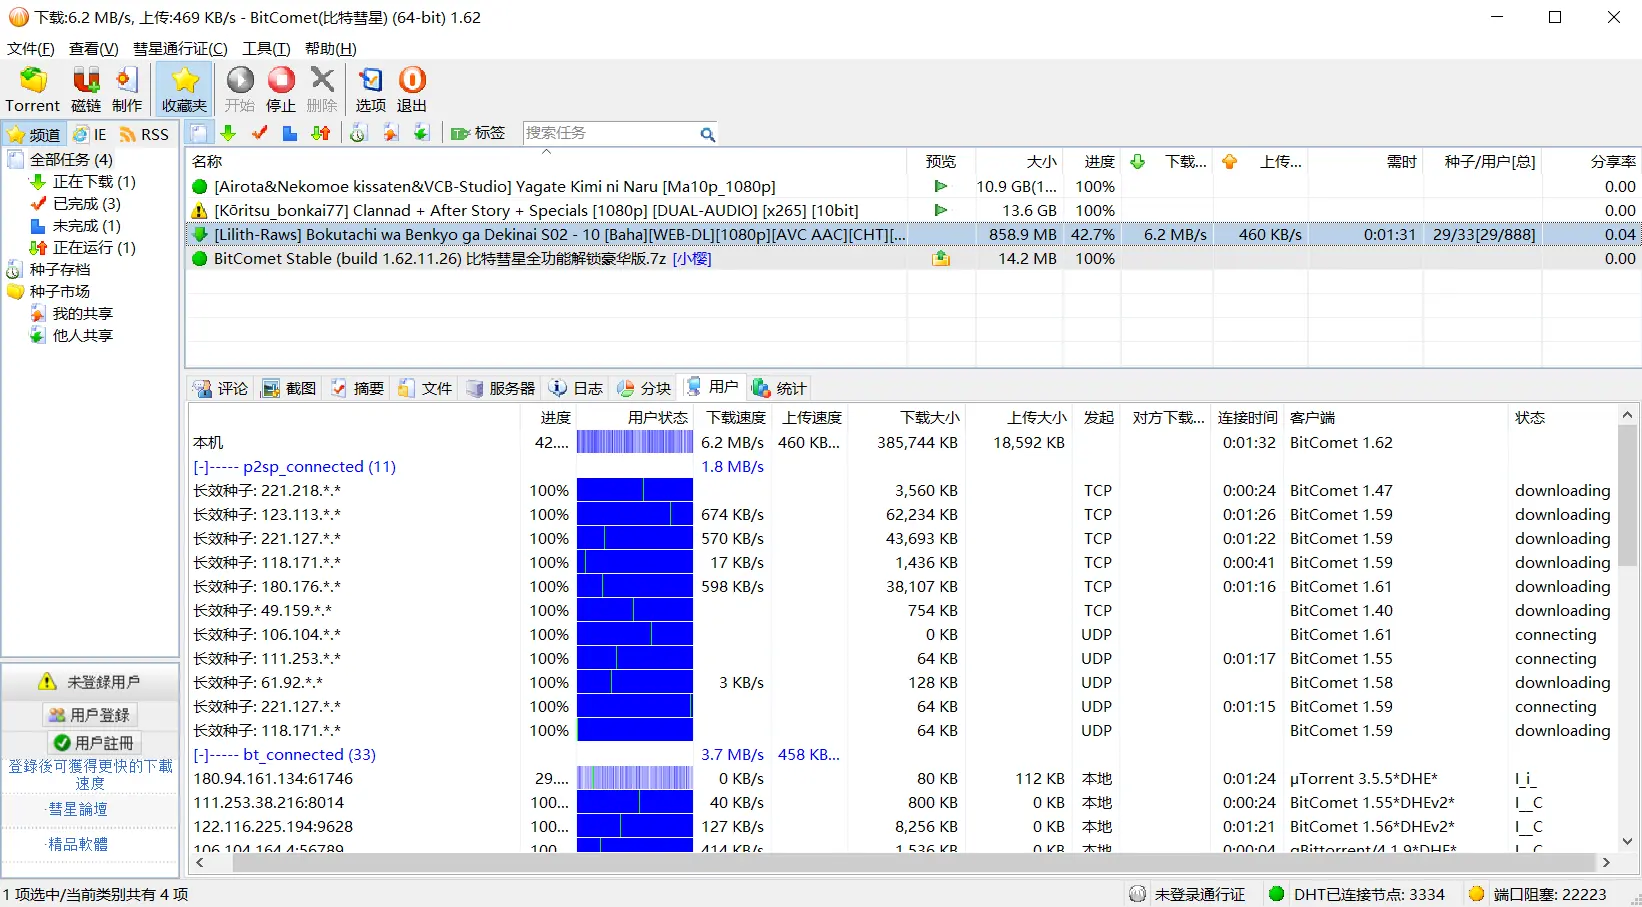Viewport: 1642px width, 907px height.
Task: Switch to the RSS tab
Action: pos(145,134)
